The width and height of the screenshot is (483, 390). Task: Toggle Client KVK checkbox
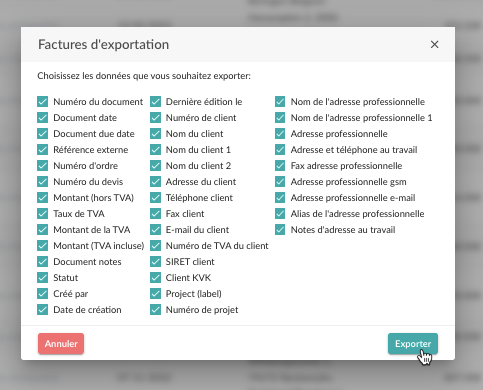[155, 278]
